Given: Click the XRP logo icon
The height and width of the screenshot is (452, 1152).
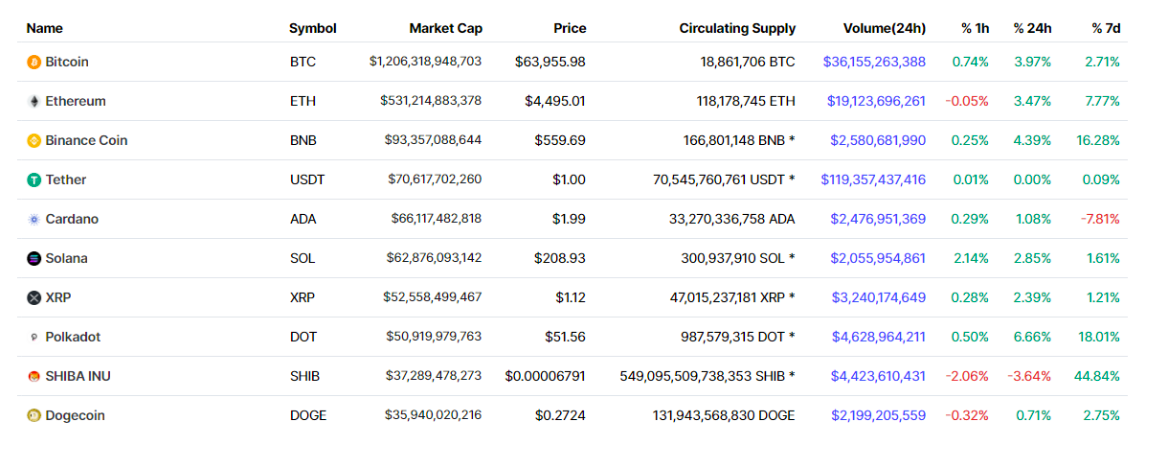Looking at the screenshot, I should click(x=34, y=298).
